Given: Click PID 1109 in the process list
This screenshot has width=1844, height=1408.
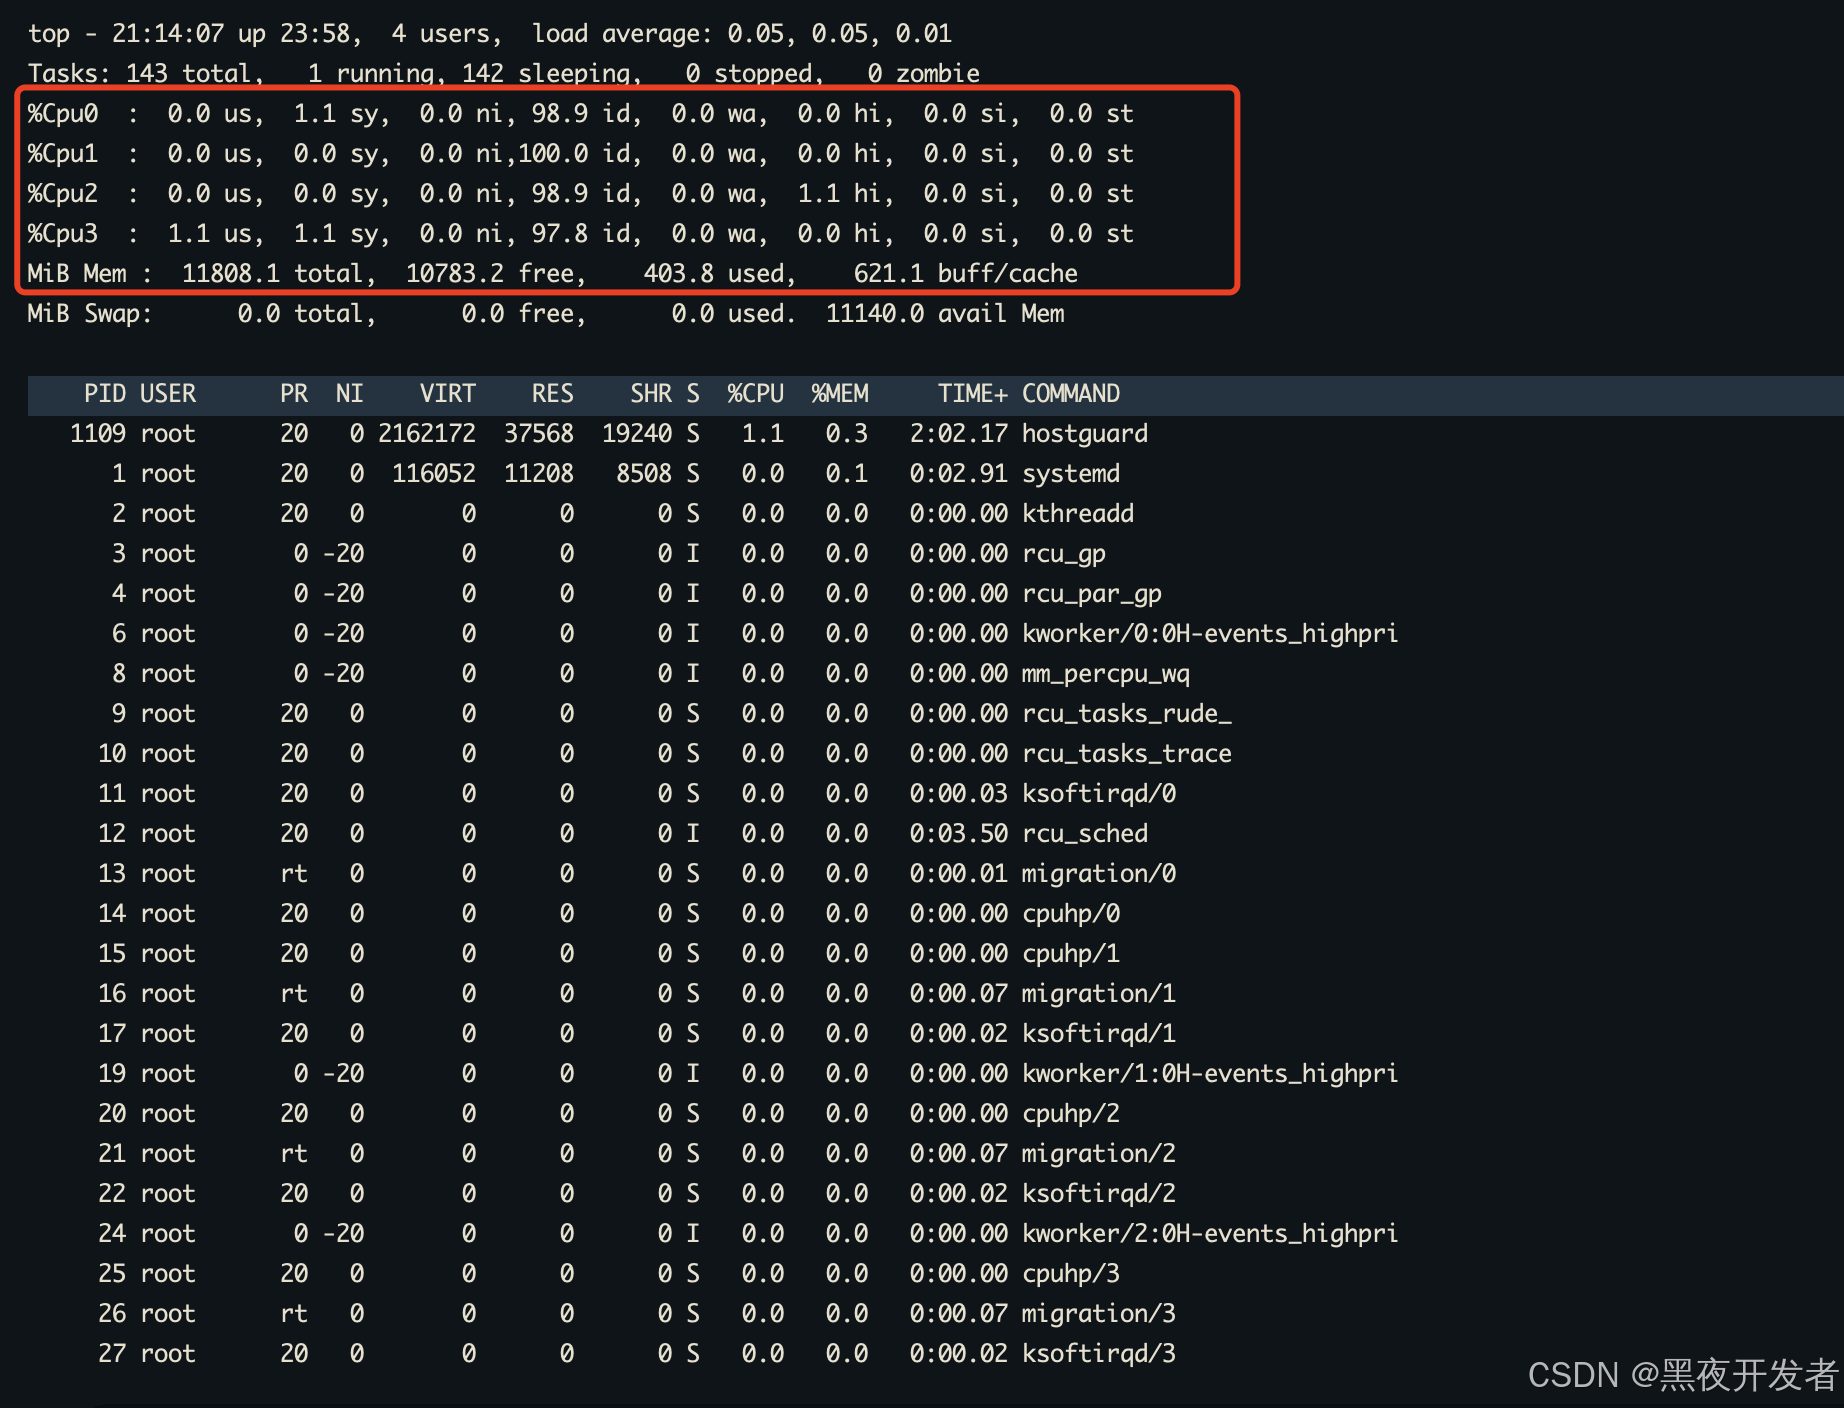Looking at the screenshot, I should click(98, 434).
